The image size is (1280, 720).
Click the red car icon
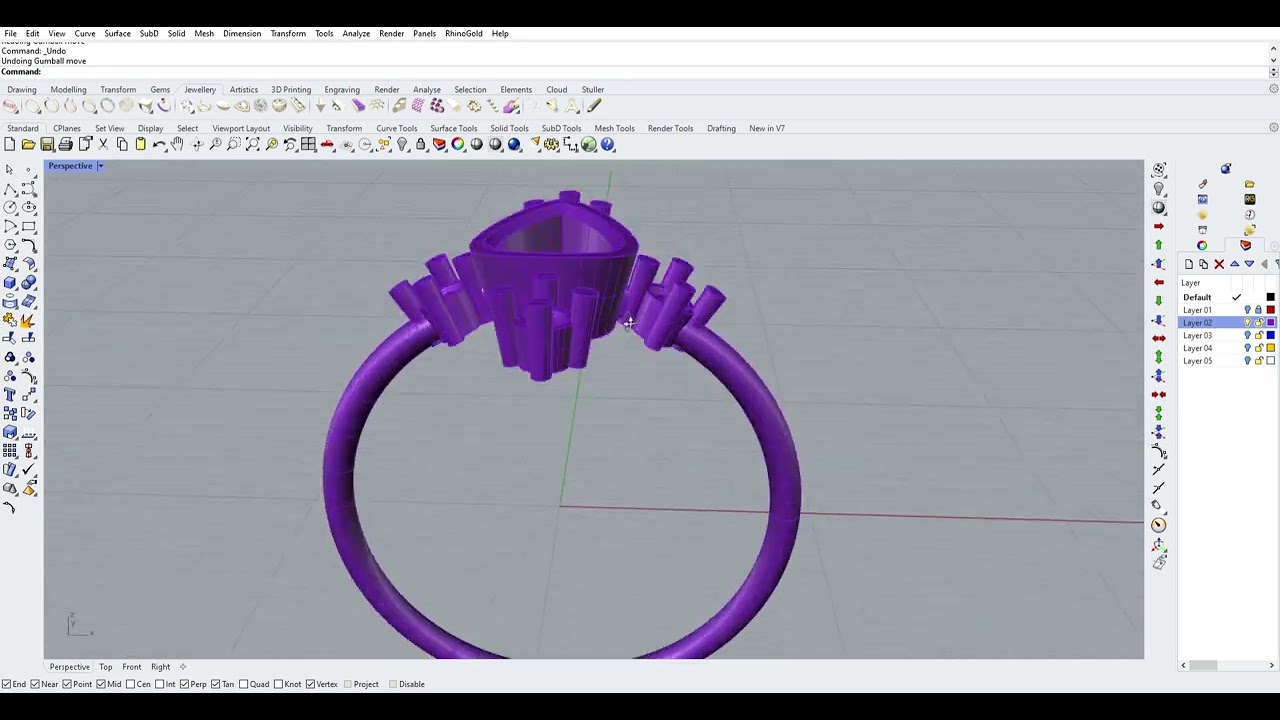(x=327, y=145)
